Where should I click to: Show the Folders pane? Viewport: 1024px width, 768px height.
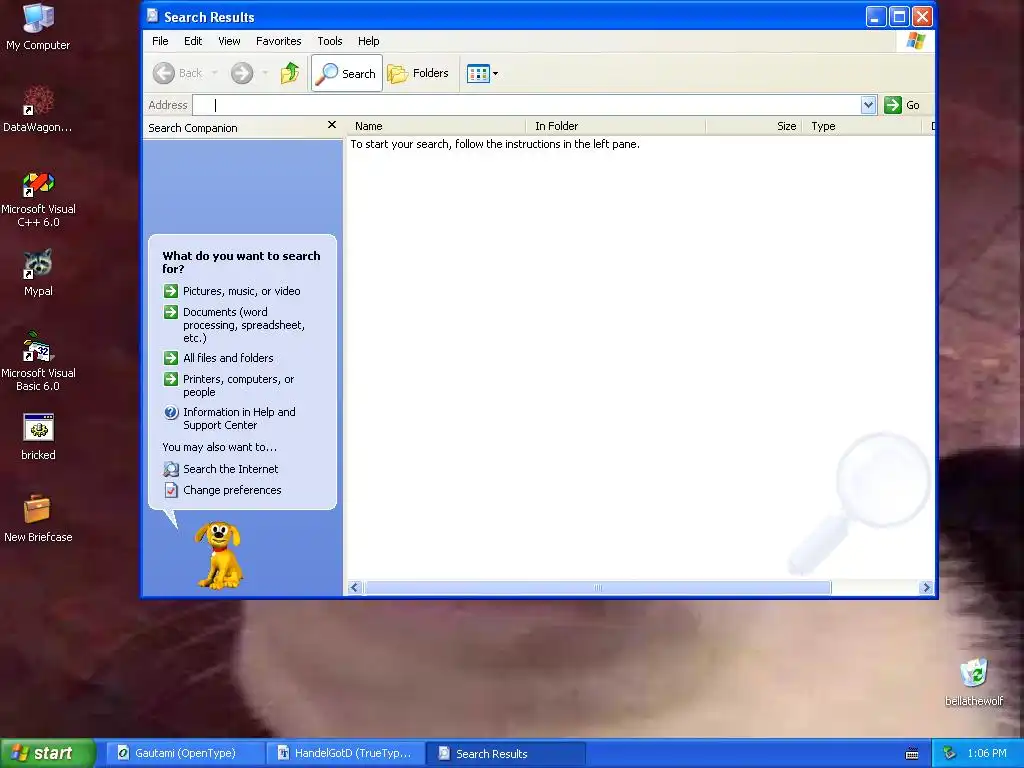419,73
